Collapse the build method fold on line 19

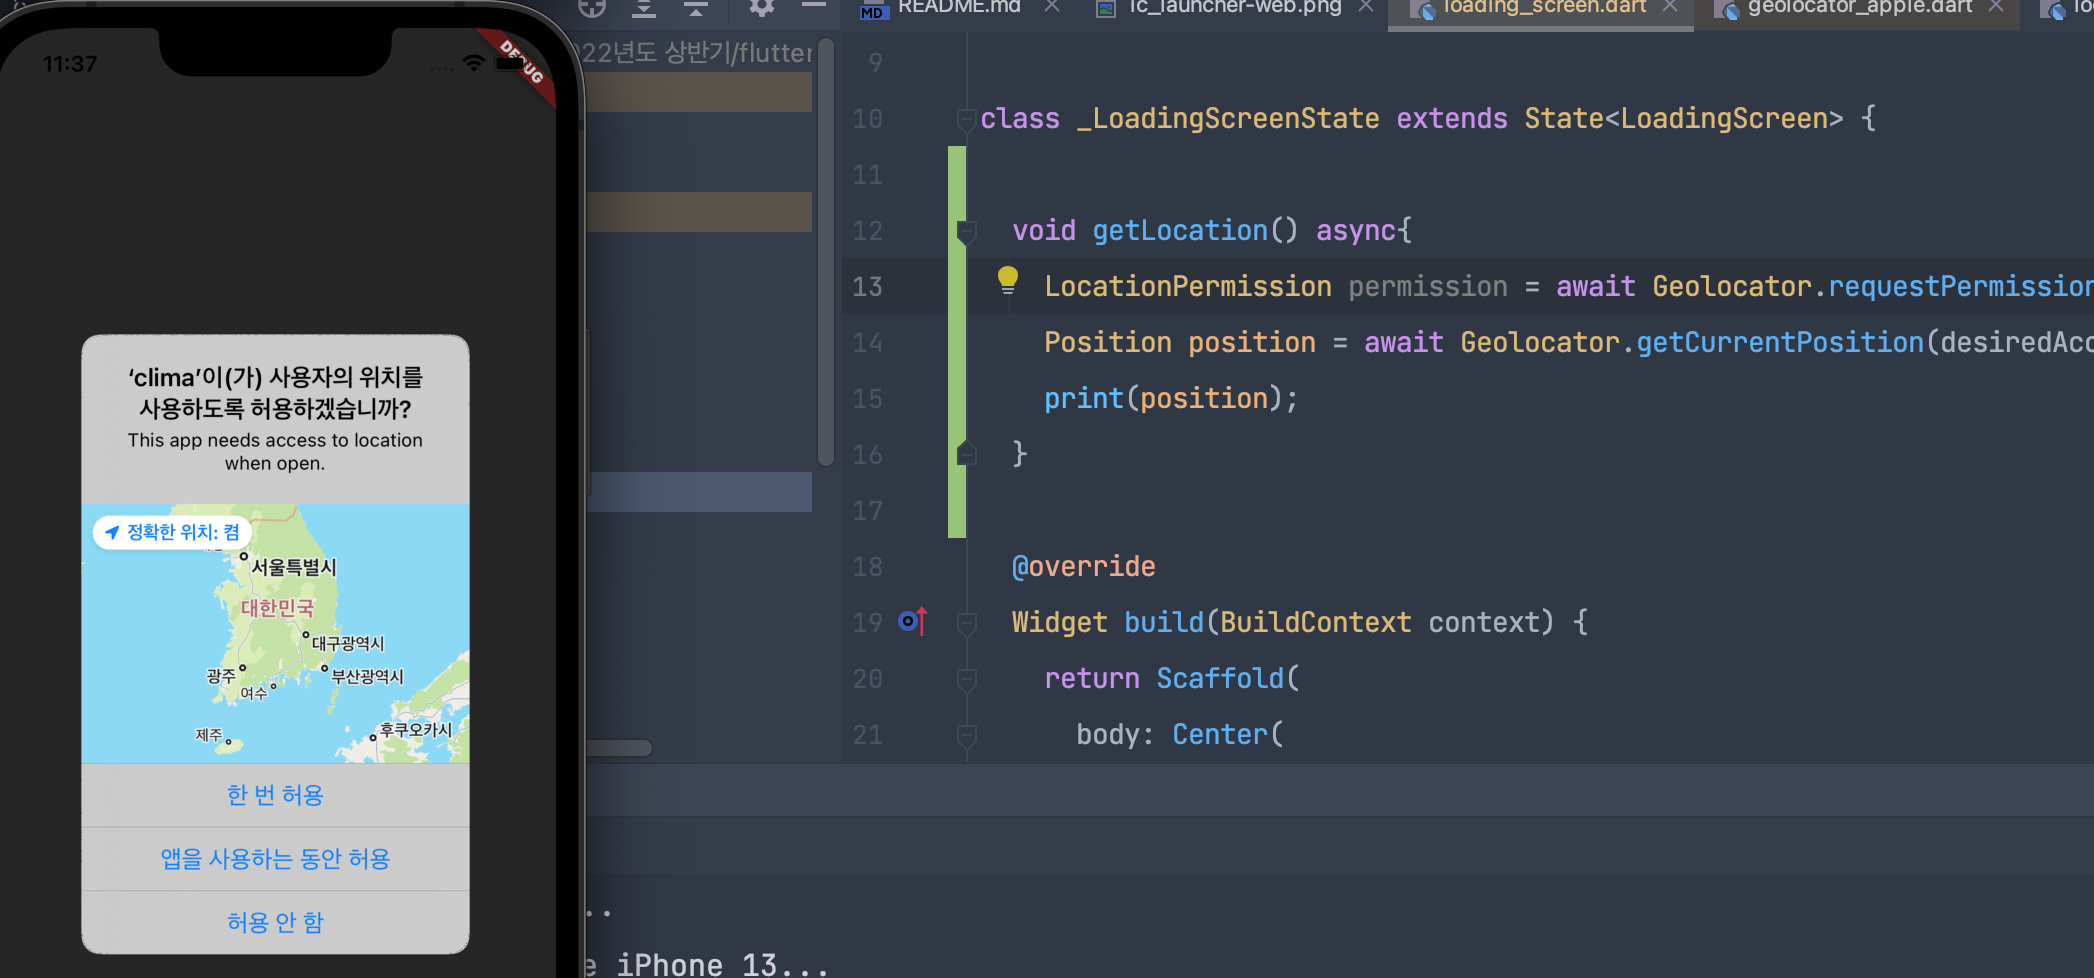click(966, 624)
